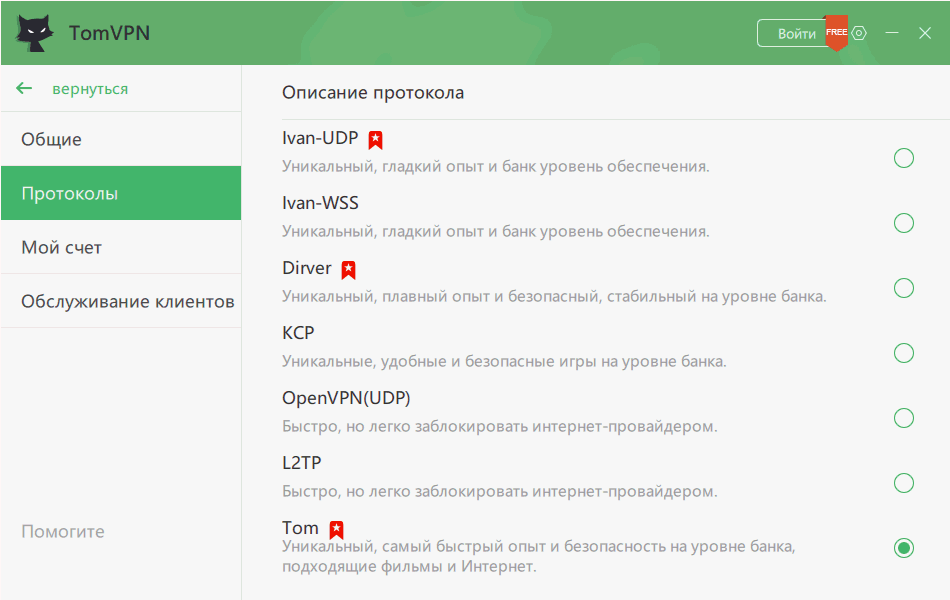Click the red star badge next to Ivan-UDP
This screenshot has height=600, width=950.
point(376,139)
